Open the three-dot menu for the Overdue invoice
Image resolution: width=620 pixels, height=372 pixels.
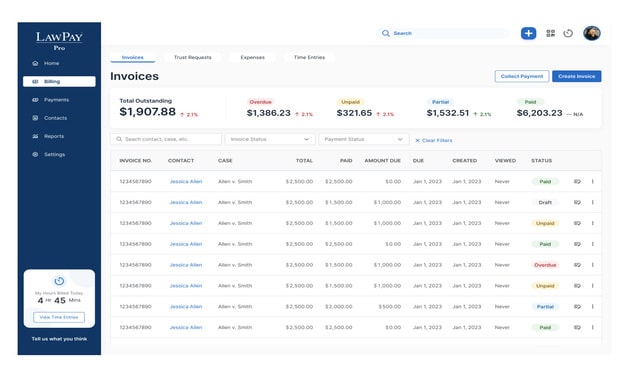593,265
